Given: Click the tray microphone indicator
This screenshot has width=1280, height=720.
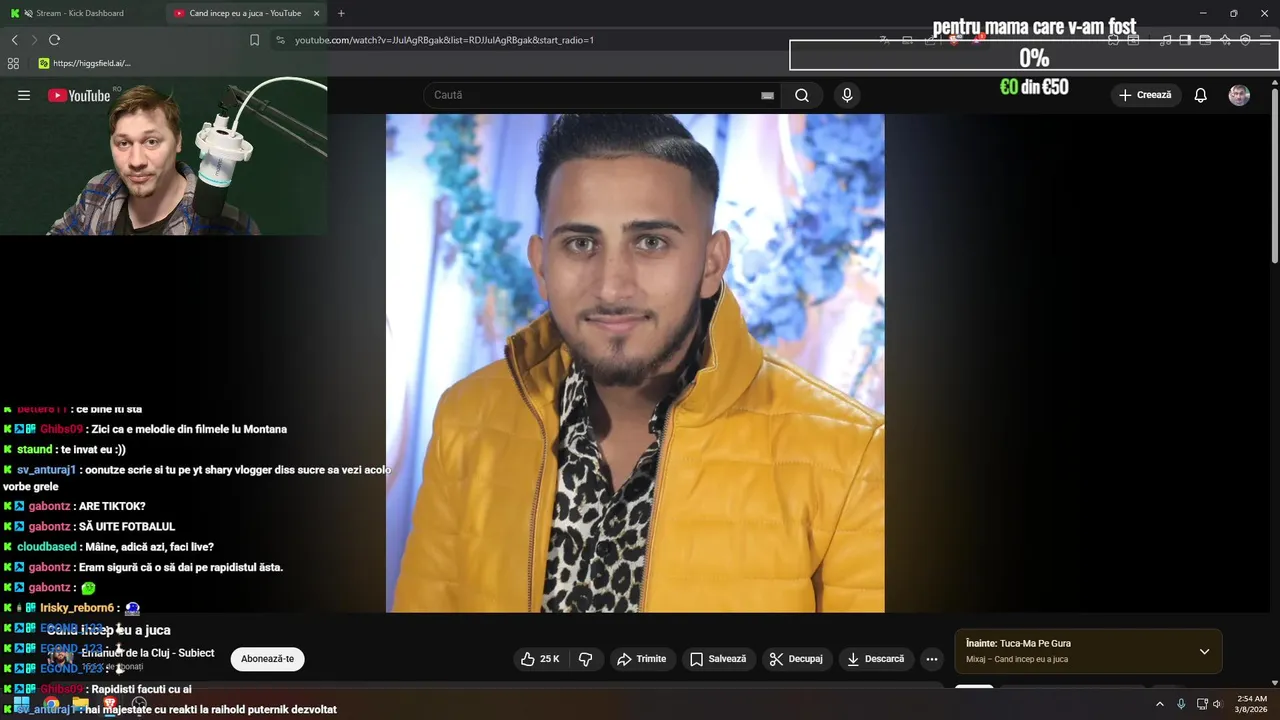Looking at the screenshot, I should [1181, 704].
